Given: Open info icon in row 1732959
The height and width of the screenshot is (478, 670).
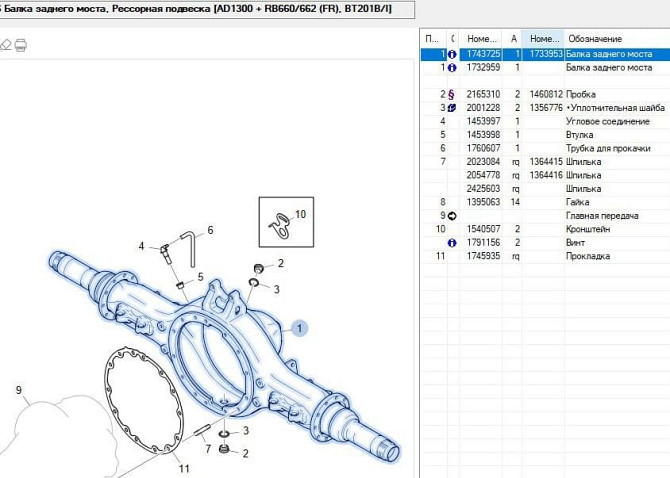Looking at the screenshot, I should point(452,67).
